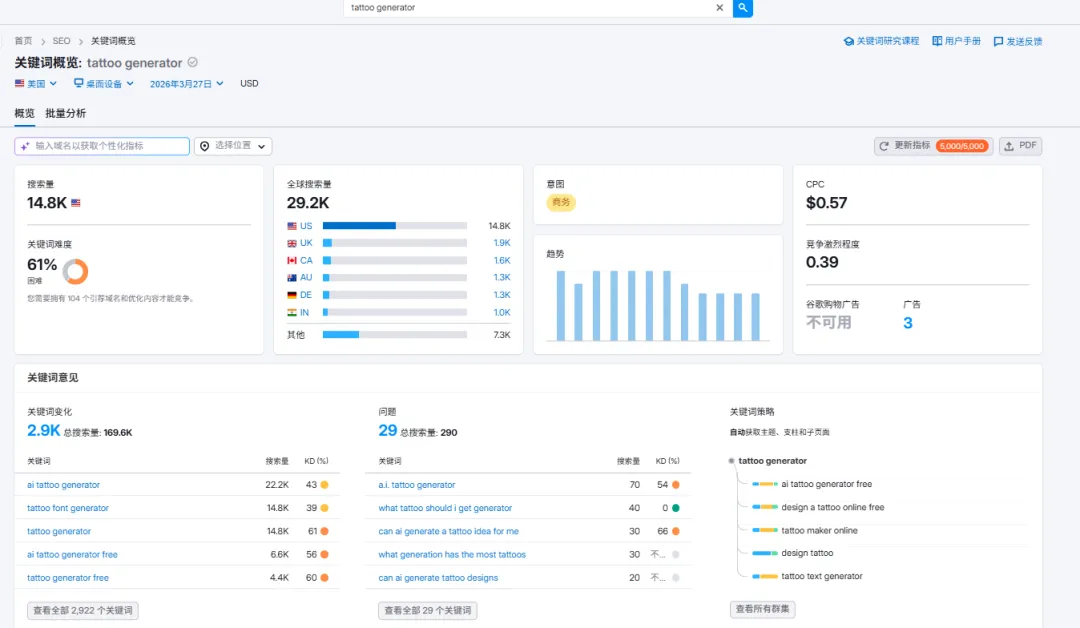Click SEO in the breadcrumb

click(61, 41)
